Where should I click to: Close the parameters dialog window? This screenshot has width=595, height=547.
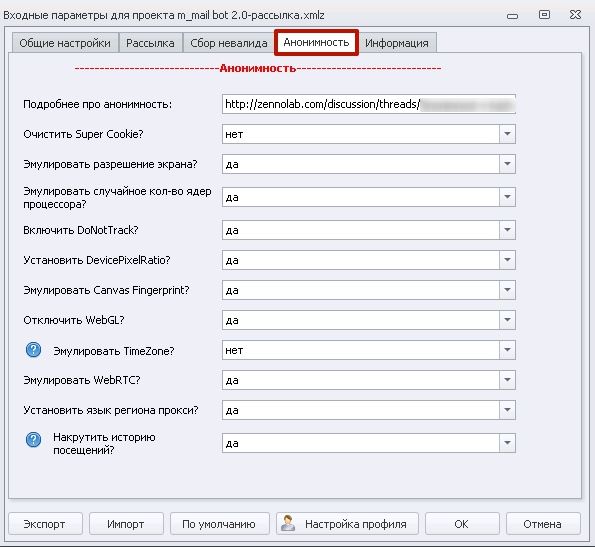point(575,15)
